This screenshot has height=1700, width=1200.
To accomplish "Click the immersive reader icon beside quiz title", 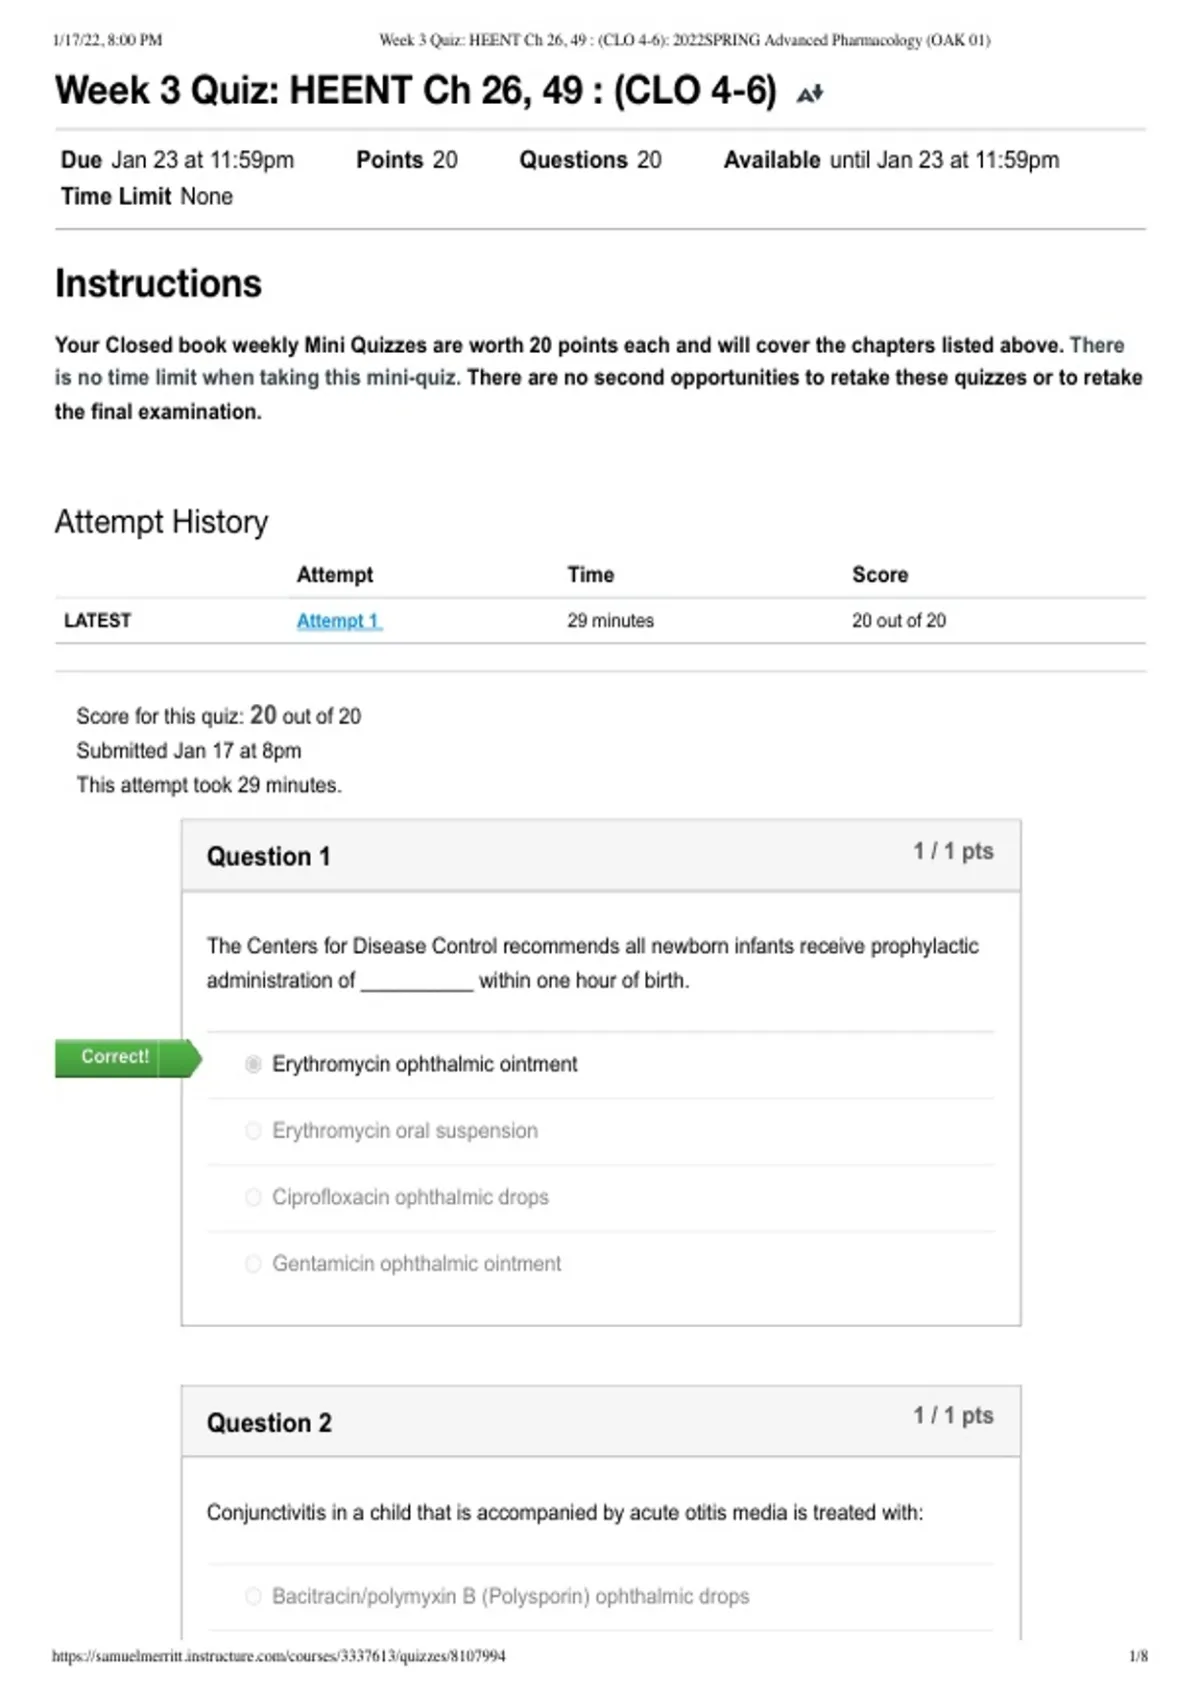I will tap(810, 94).
